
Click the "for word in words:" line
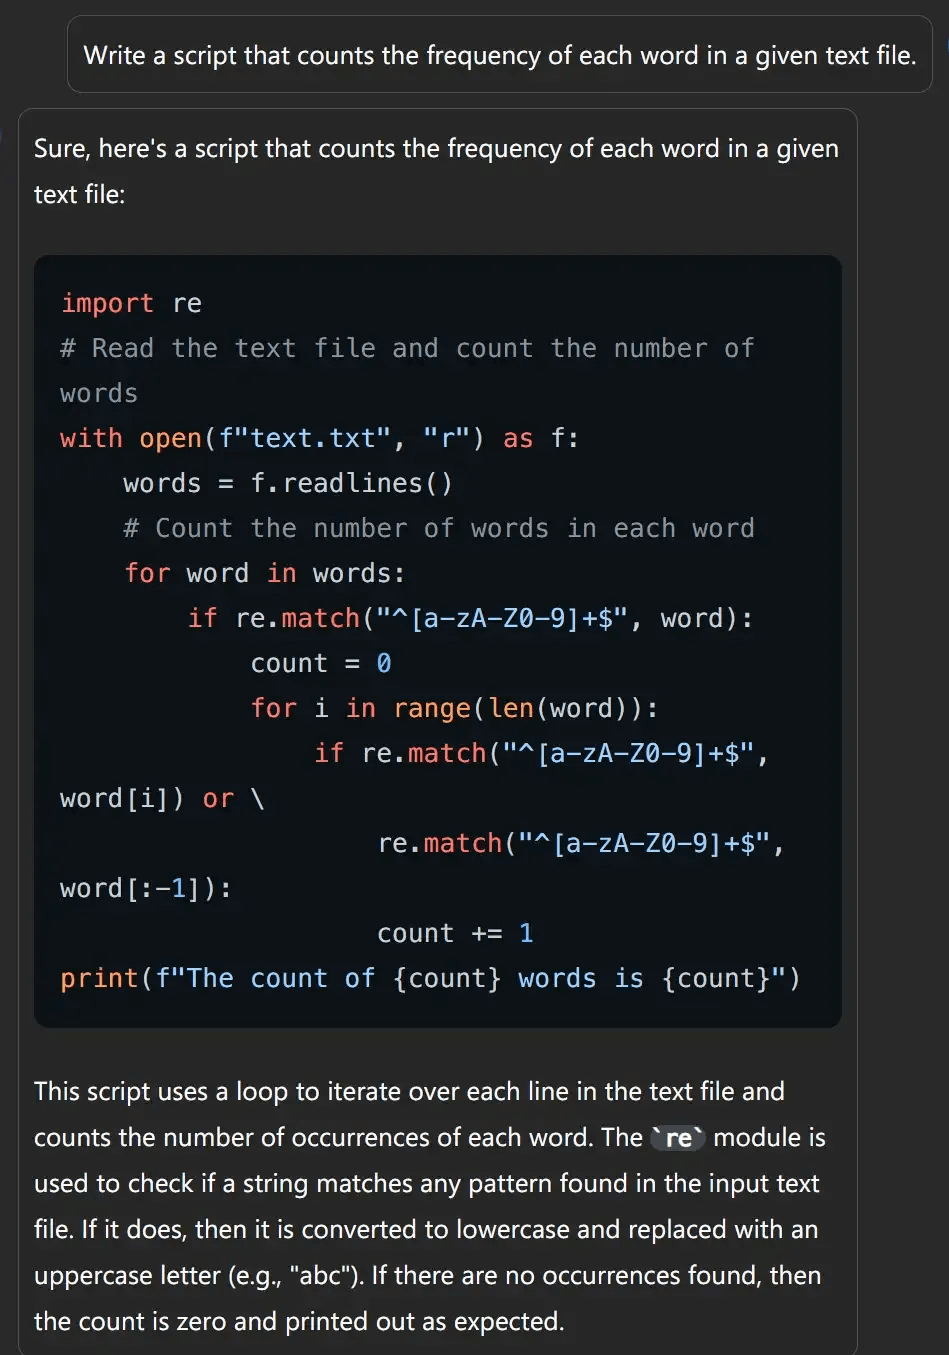click(x=265, y=573)
